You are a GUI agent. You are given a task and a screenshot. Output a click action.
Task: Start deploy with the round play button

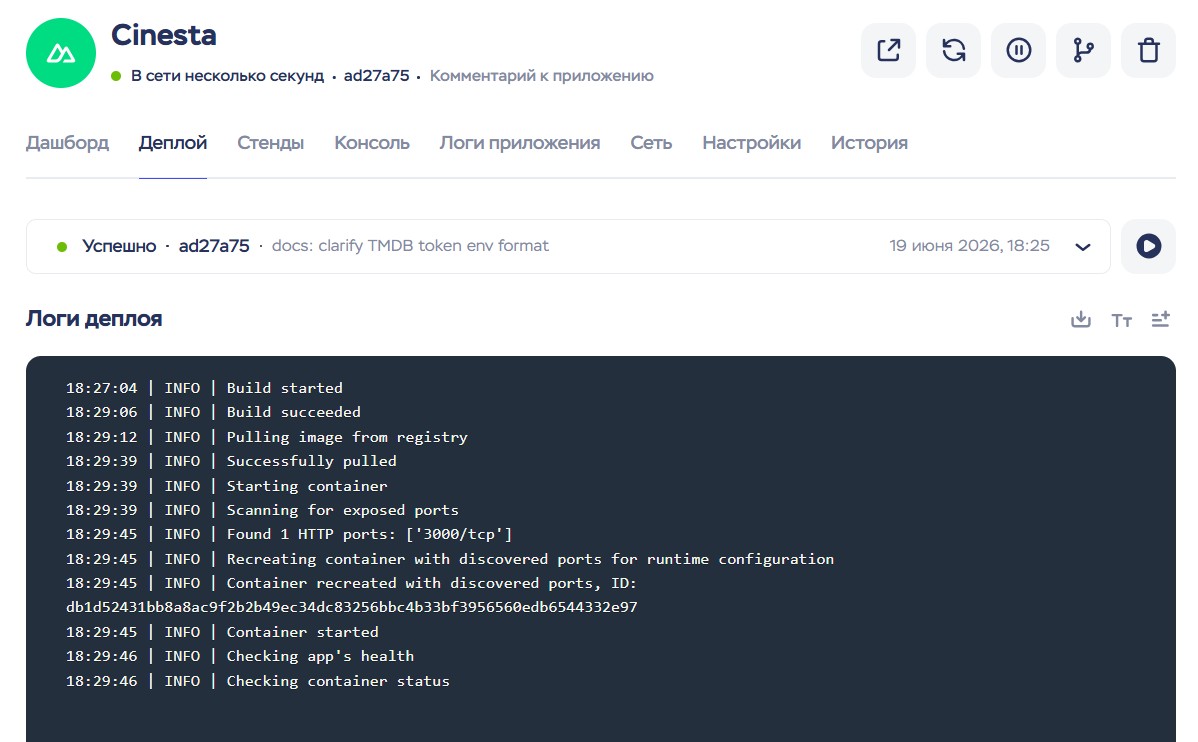(1148, 246)
